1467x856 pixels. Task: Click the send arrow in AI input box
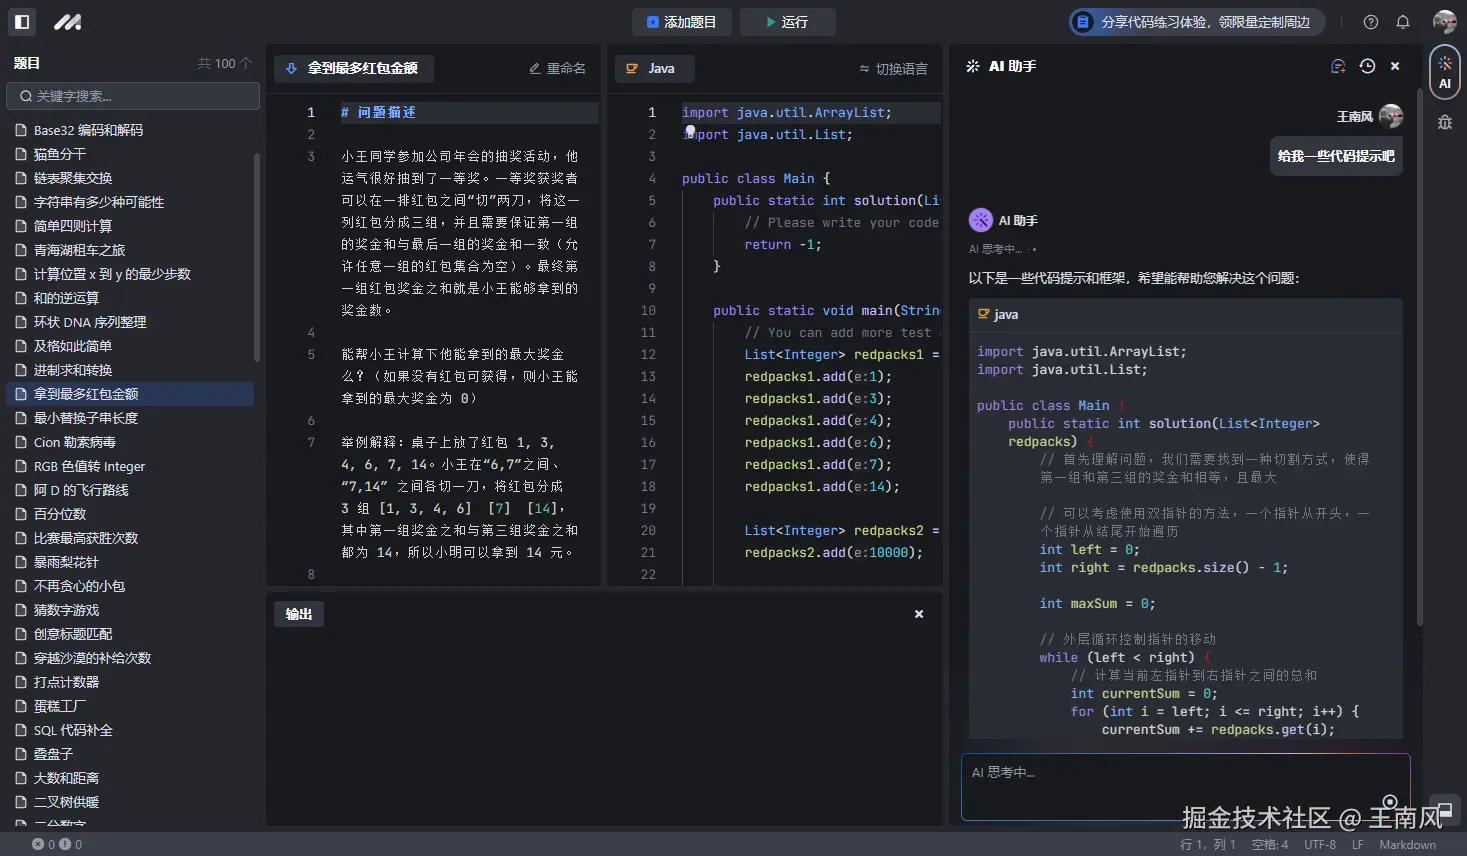(1390, 803)
